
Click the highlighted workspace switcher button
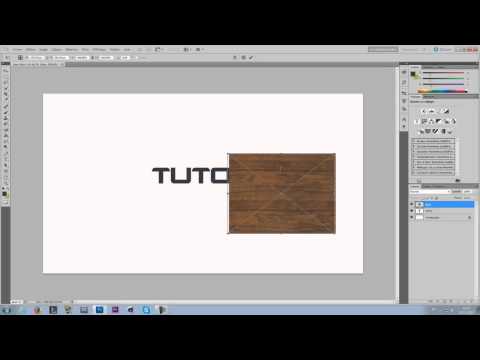[x=383, y=49]
